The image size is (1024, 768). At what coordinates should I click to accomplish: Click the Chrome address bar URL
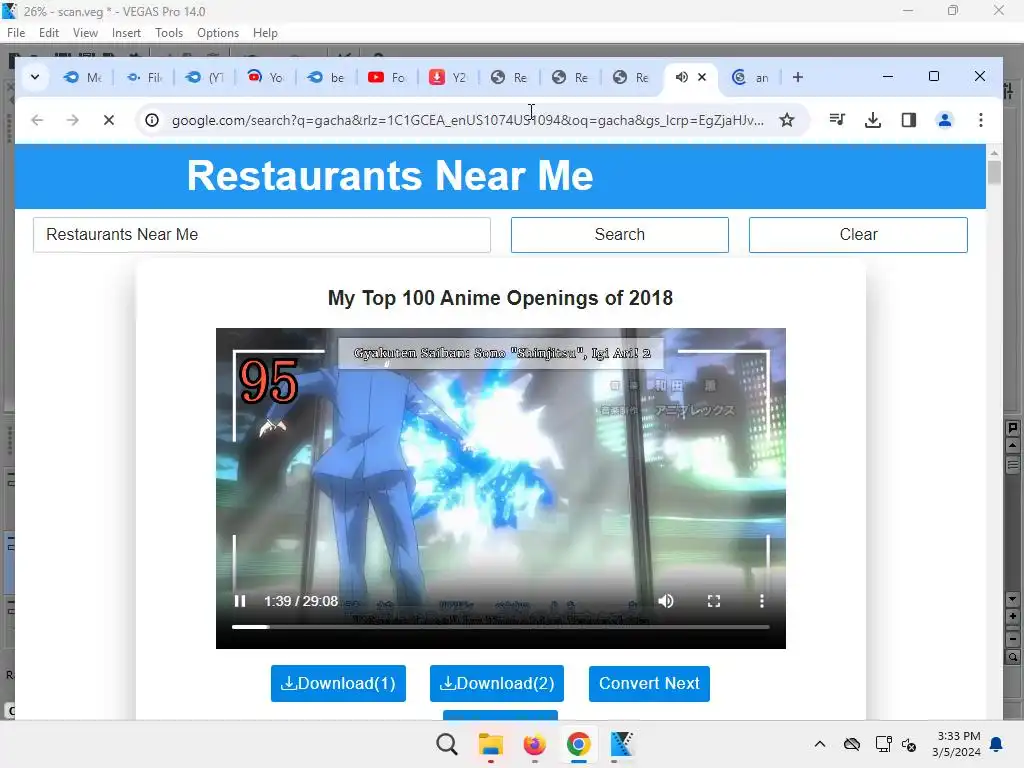point(468,120)
